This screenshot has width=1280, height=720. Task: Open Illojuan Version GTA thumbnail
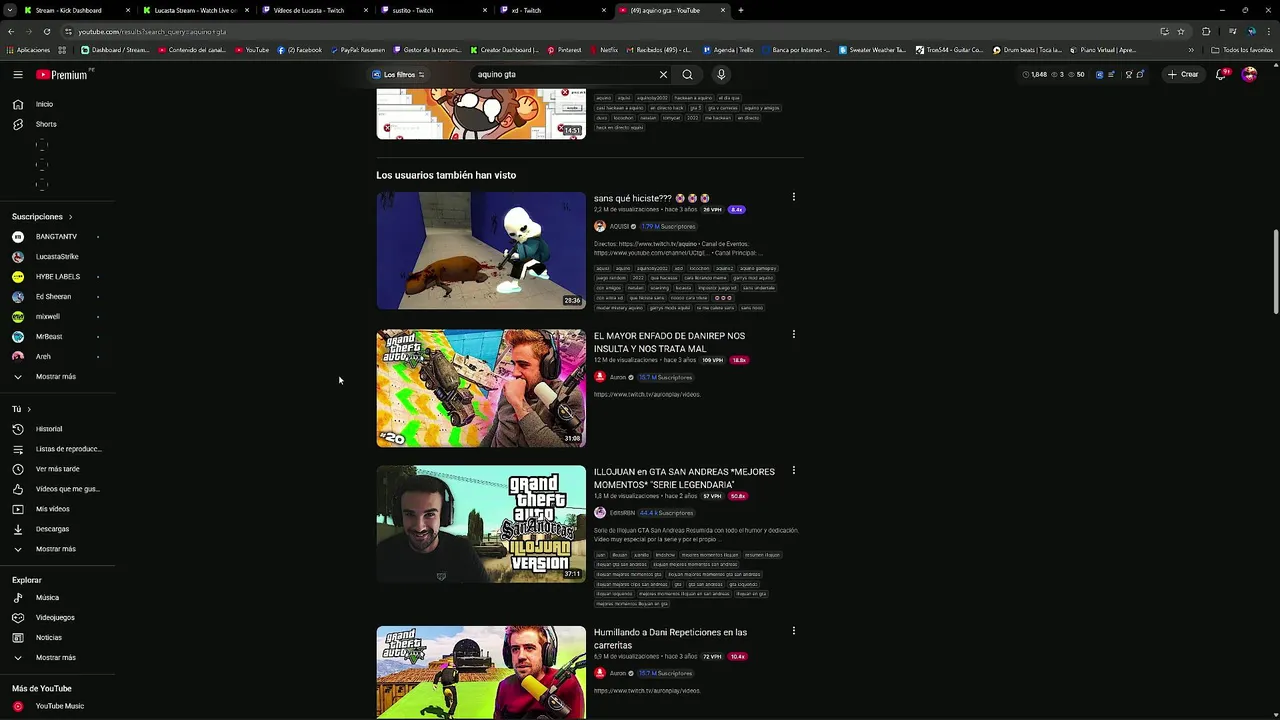[x=481, y=524]
